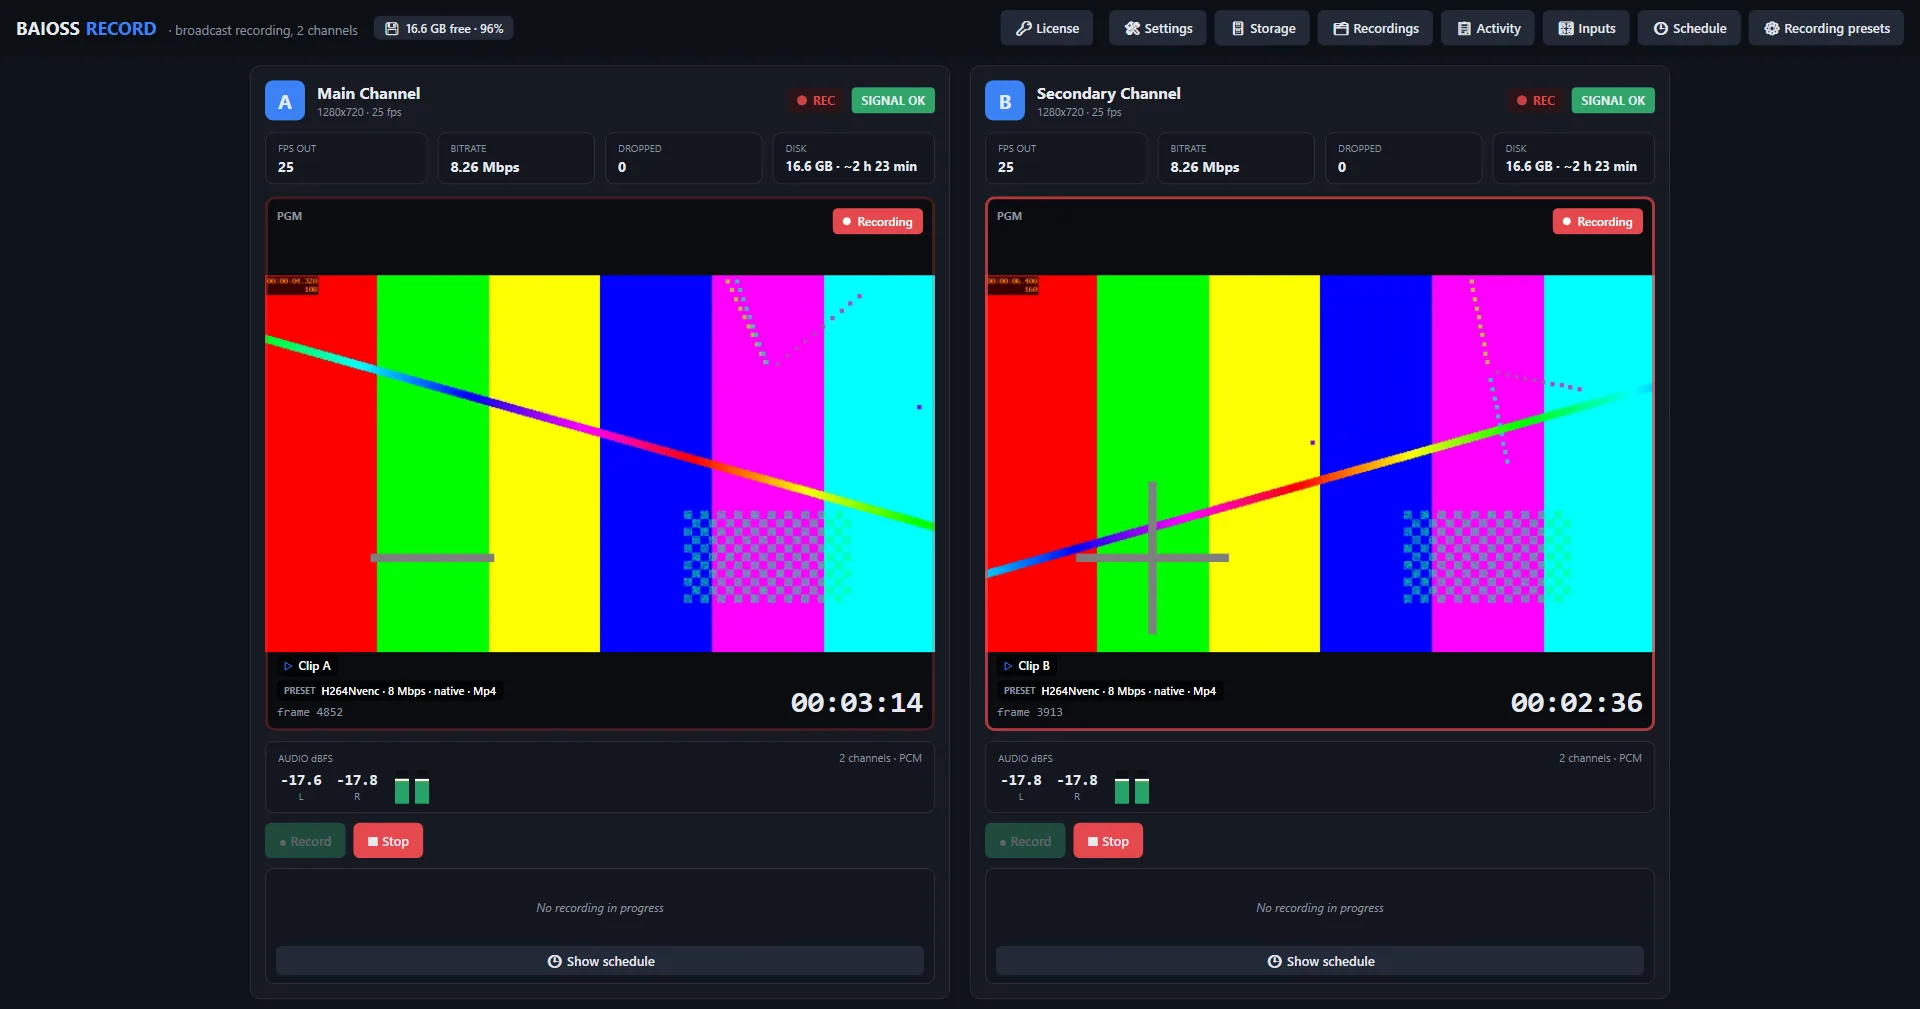Screen dimensions: 1920x1009
Task: Click the BAIOSS RECORD logo
Action: (x=86, y=28)
